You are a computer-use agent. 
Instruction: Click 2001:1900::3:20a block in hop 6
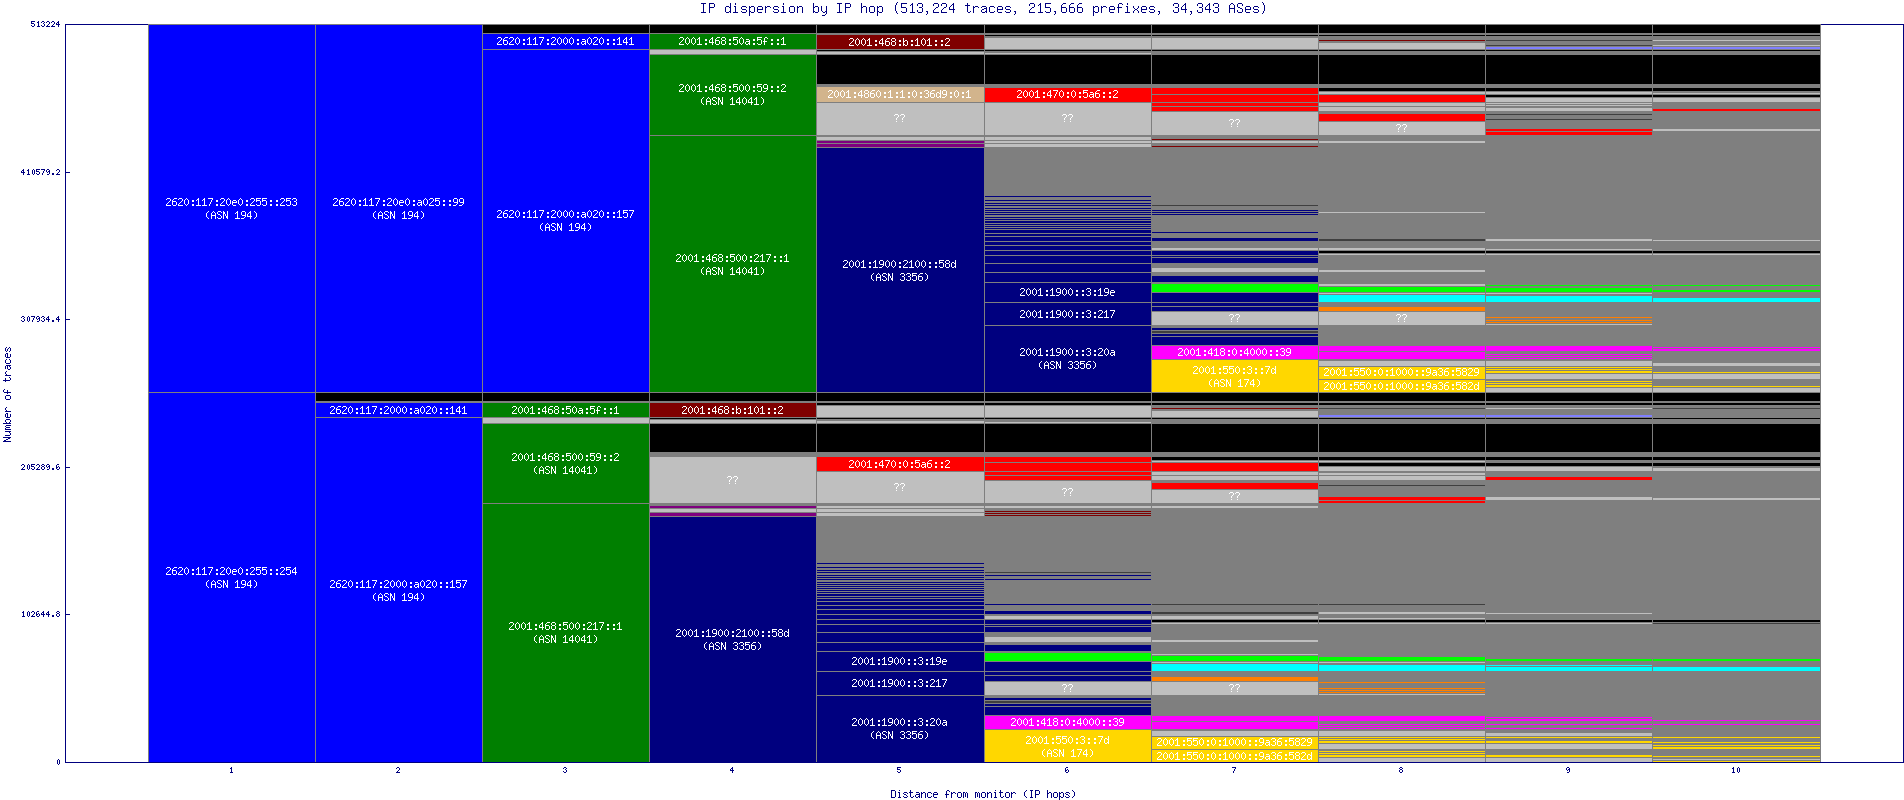(x=1068, y=358)
